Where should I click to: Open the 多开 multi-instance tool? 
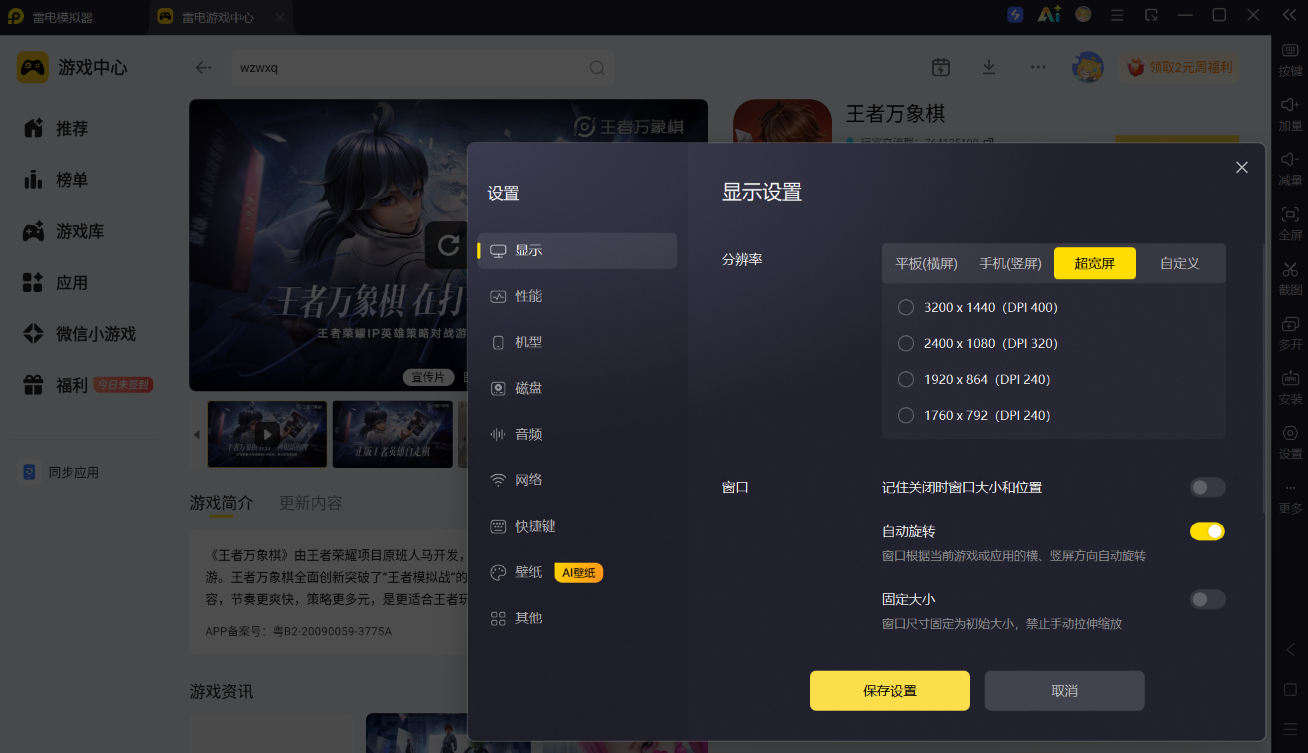pyautogui.click(x=1290, y=333)
